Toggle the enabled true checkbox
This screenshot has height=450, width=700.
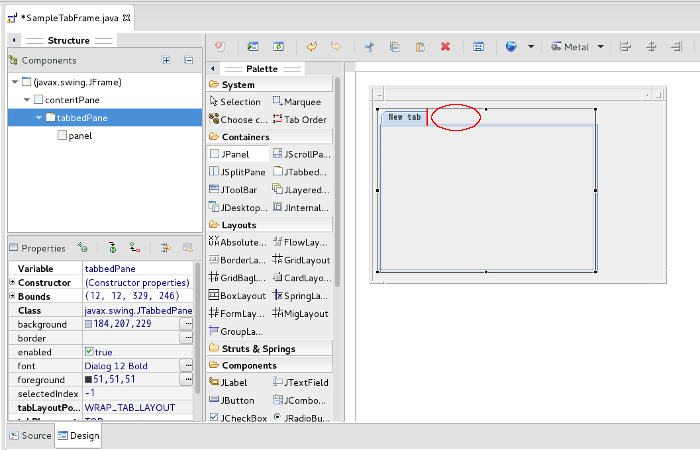(x=89, y=352)
